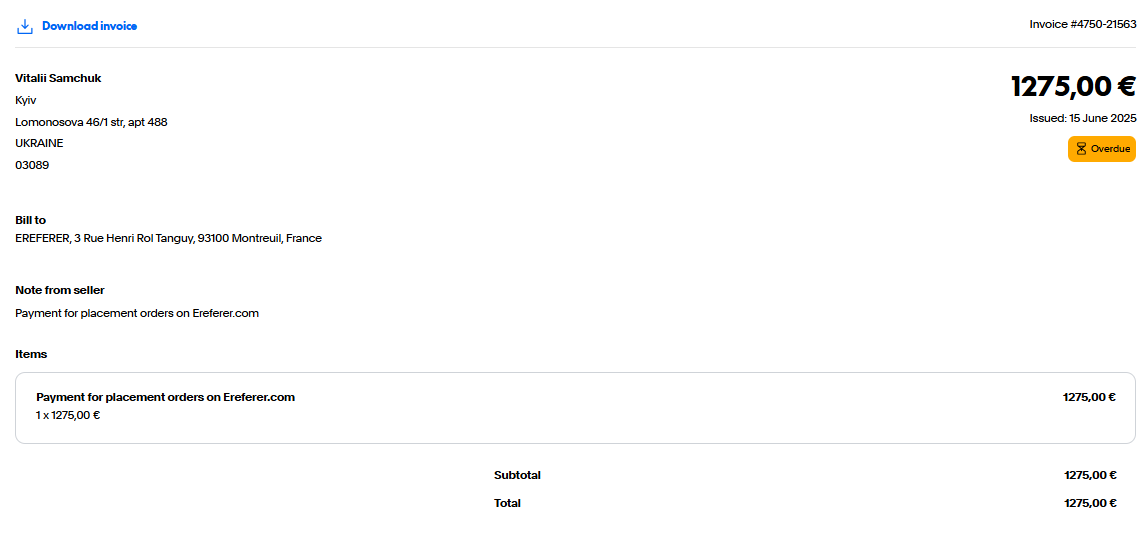
Task: Click the Note from seller heading
Action: (60, 290)
